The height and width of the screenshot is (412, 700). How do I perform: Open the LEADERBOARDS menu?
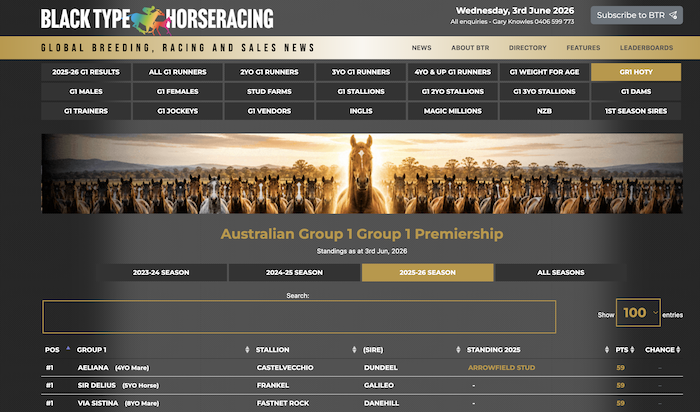(x=646, y=48)
